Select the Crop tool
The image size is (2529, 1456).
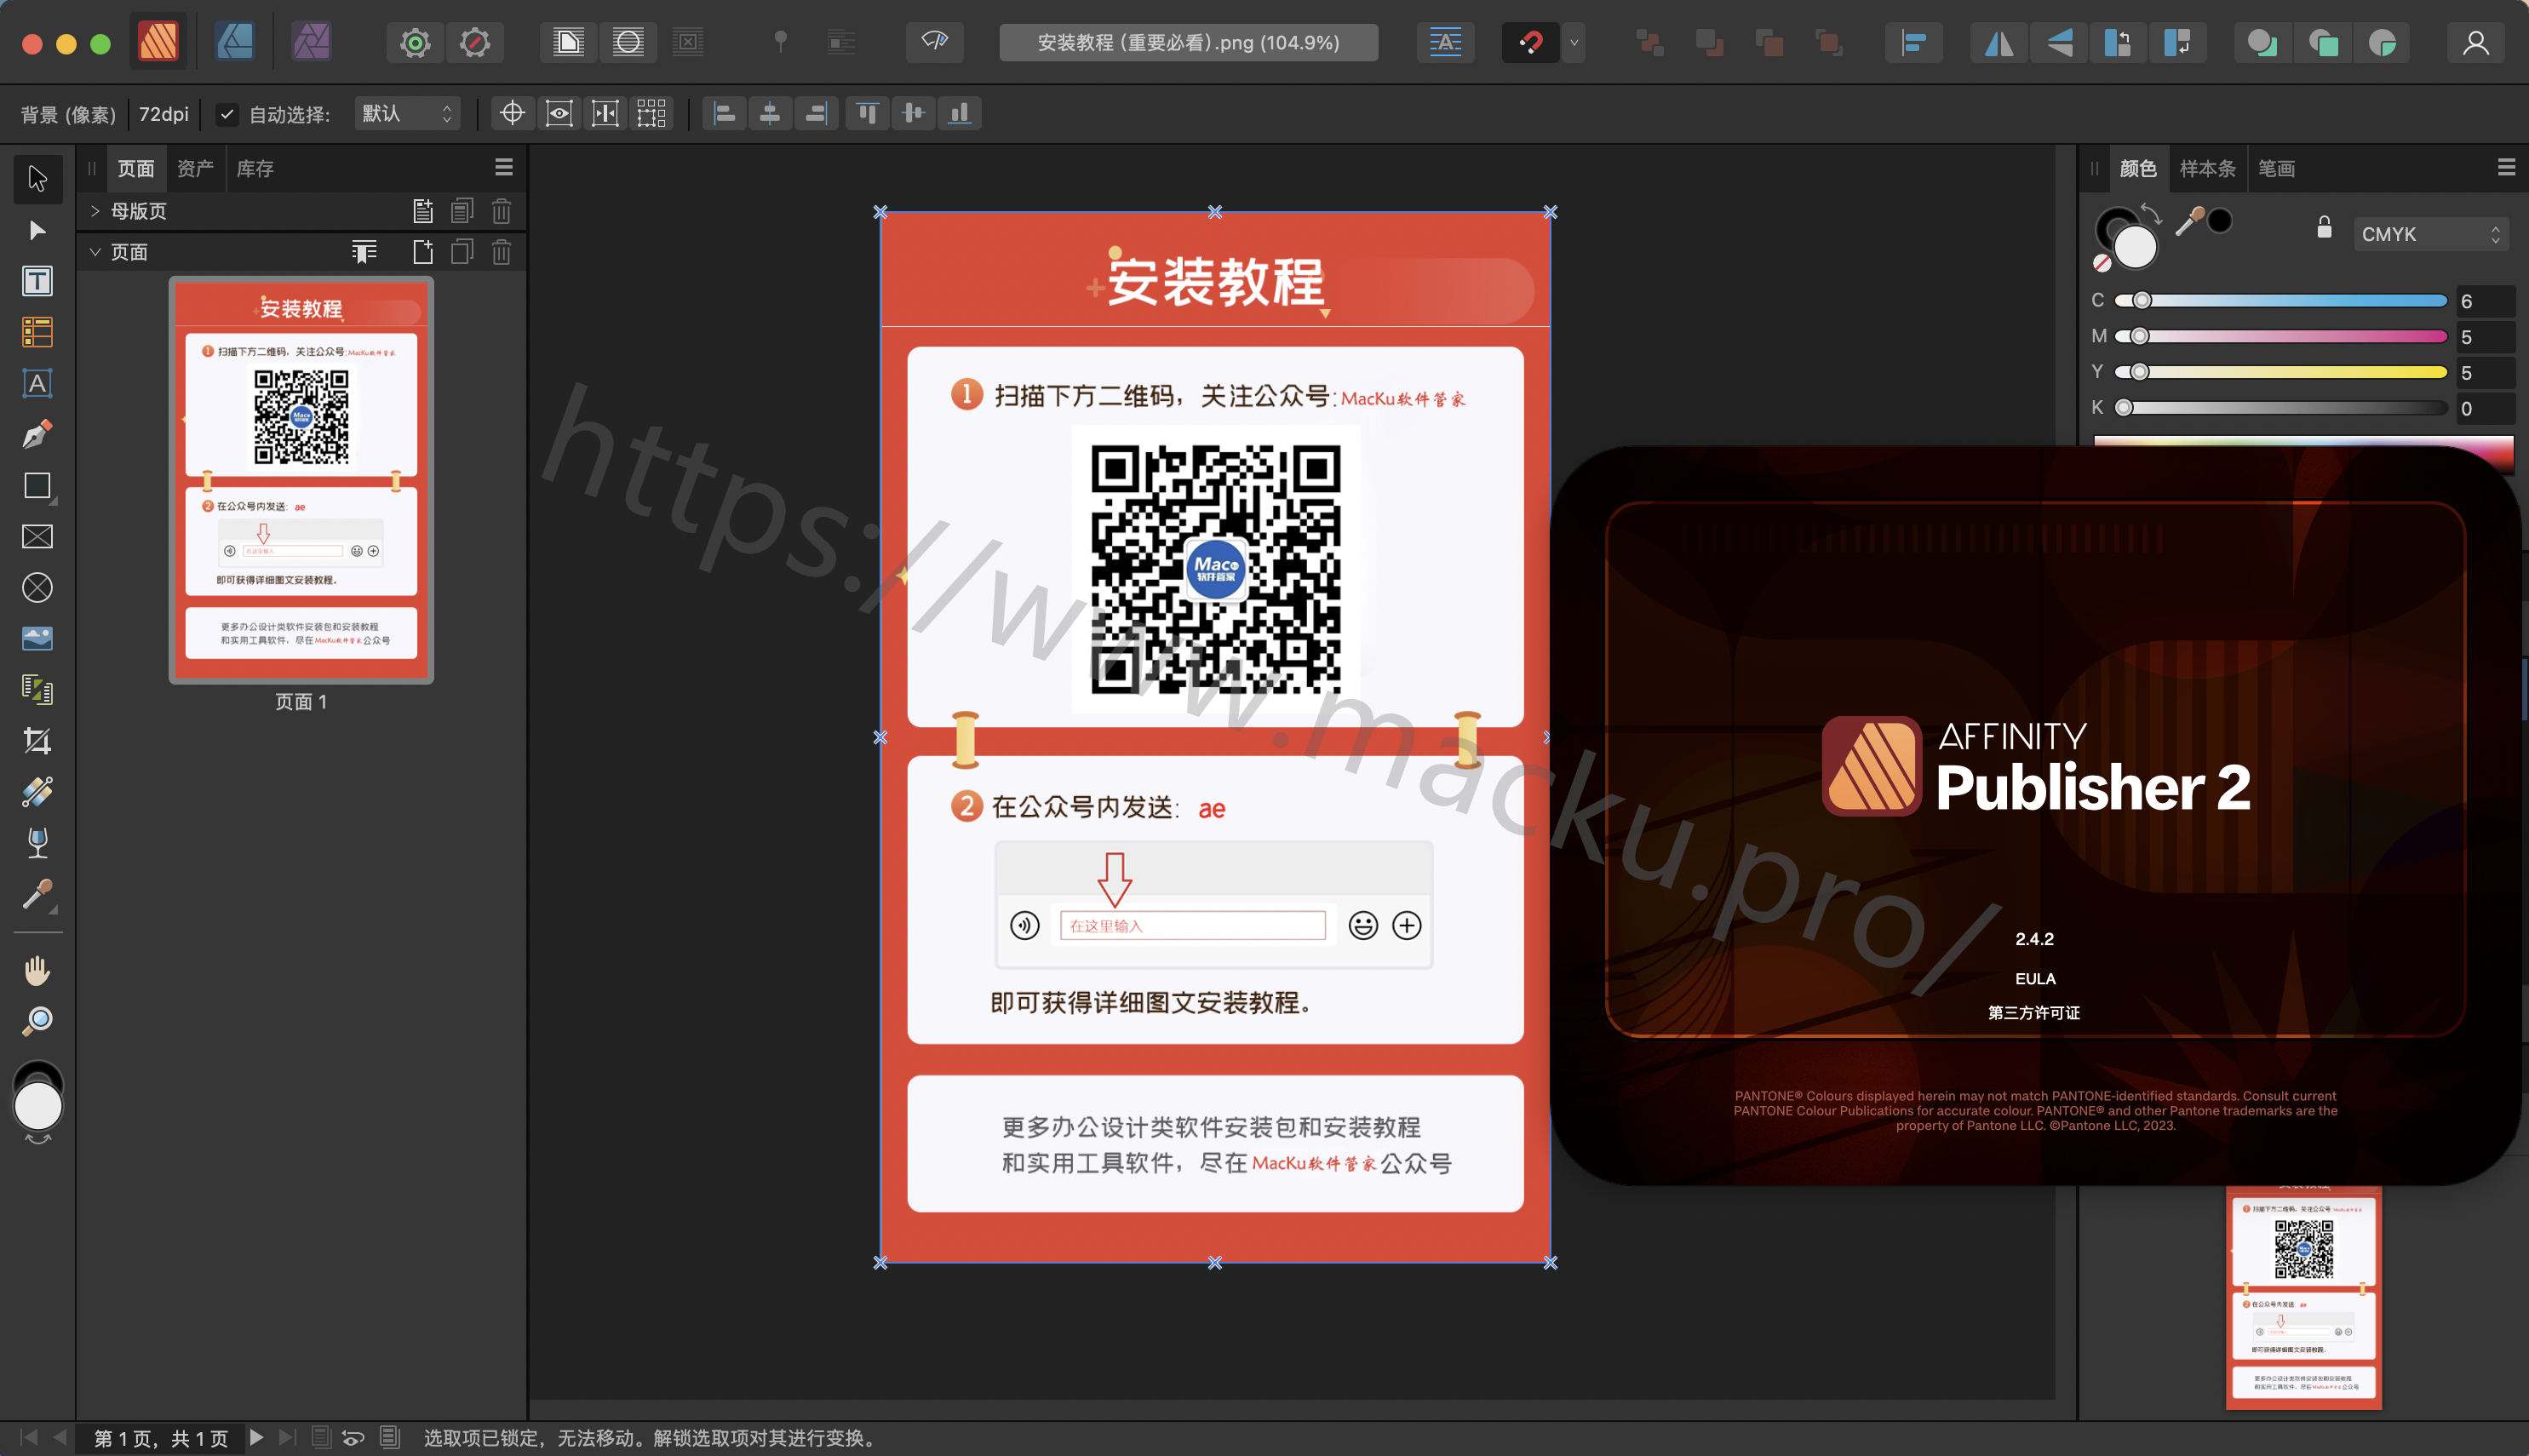pyautogui.click(x=37, y=740)
